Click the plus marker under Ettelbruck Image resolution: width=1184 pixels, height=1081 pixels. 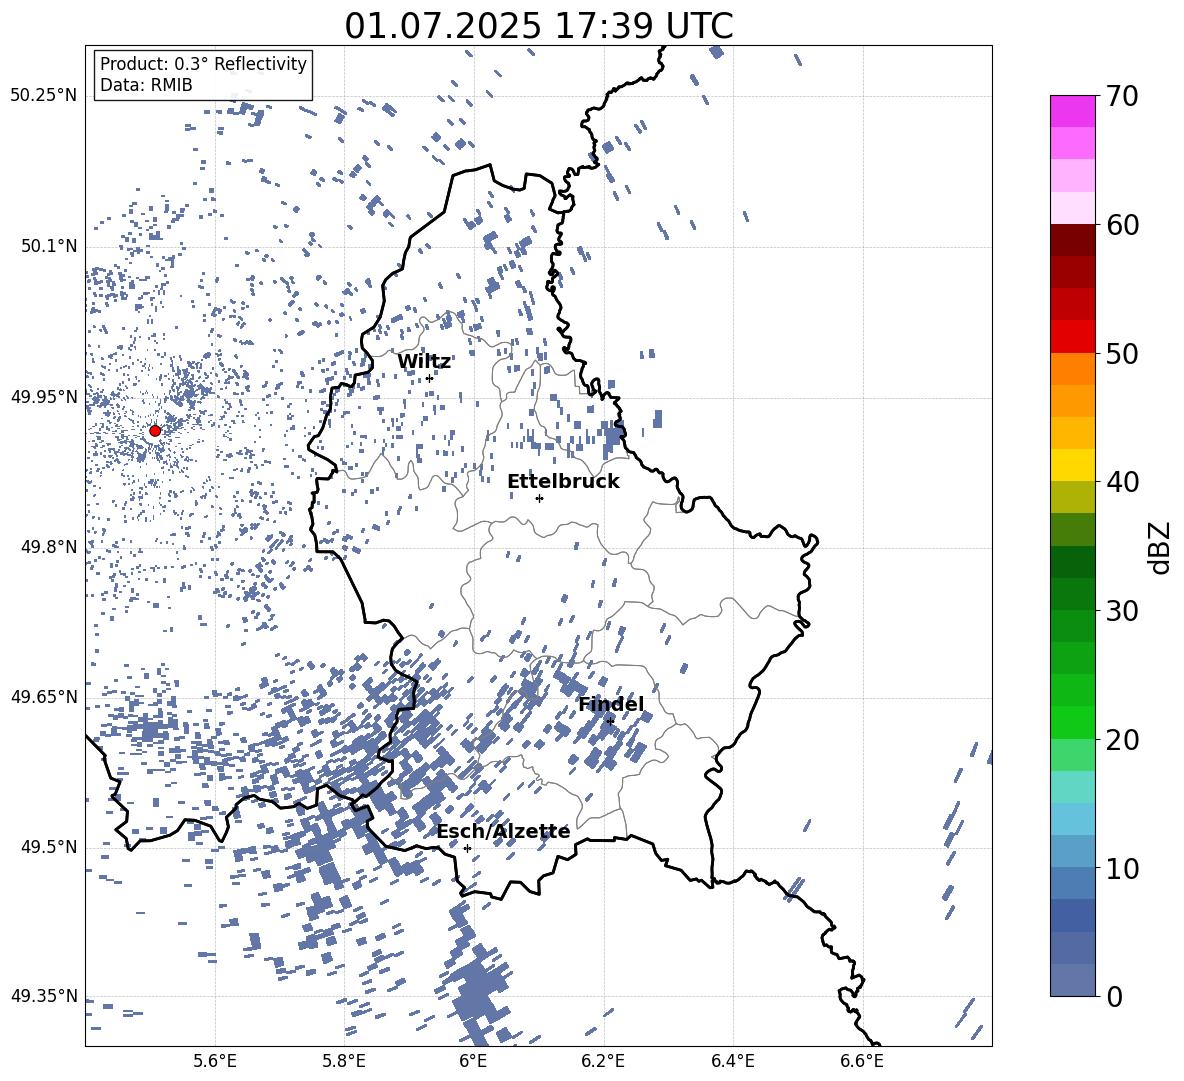(539, 498)
